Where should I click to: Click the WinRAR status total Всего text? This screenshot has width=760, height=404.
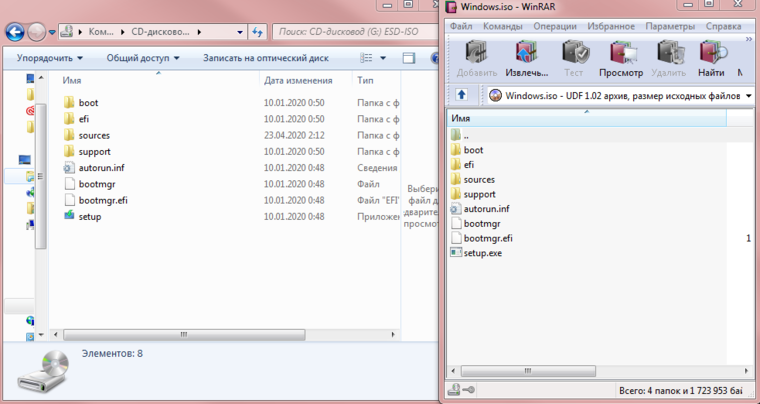coord(681,390)
